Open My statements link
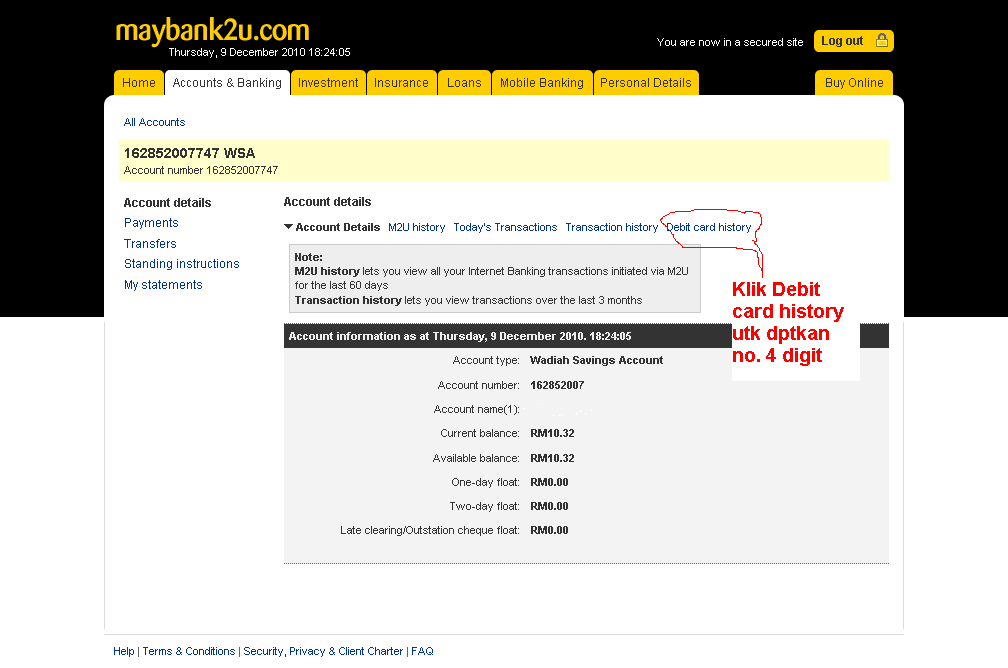The width and height of the screenshot is (1008, 668). [x=163, y=285]
